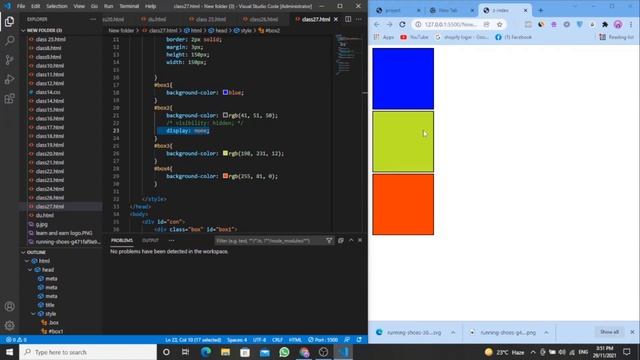Image resolution: width=640 pixels, height=360 pixels.
Task: Open Source Control view
Action: click(x=9, y=60)
